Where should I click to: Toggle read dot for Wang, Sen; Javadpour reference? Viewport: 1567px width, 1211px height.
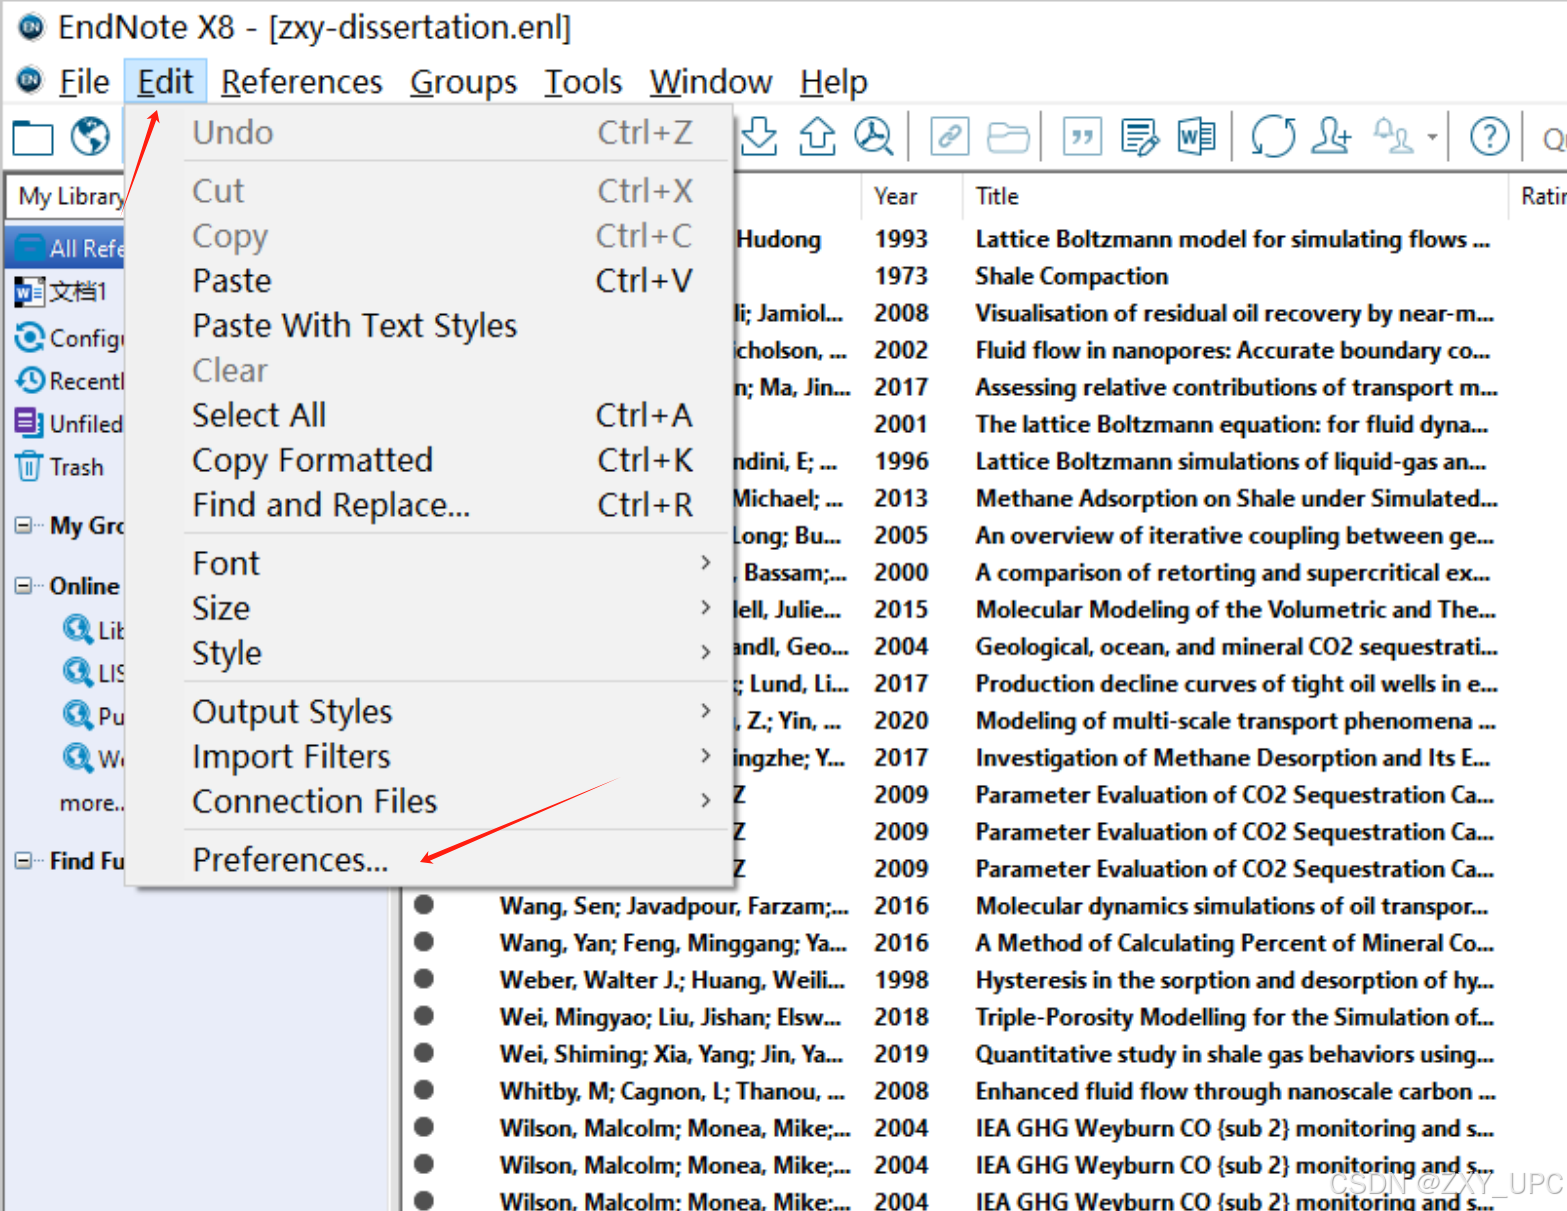[x=424, y=905]
